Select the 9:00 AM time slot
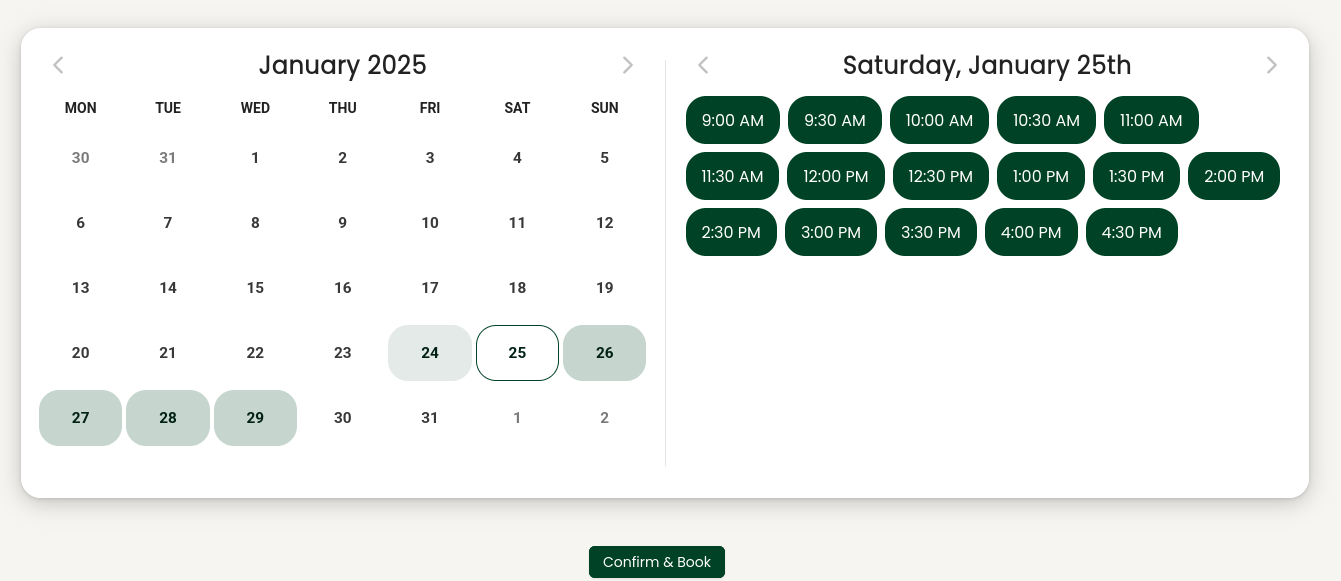Image resolution: width=1341 pixels, height=581 pixels. (x=732, y=120)
